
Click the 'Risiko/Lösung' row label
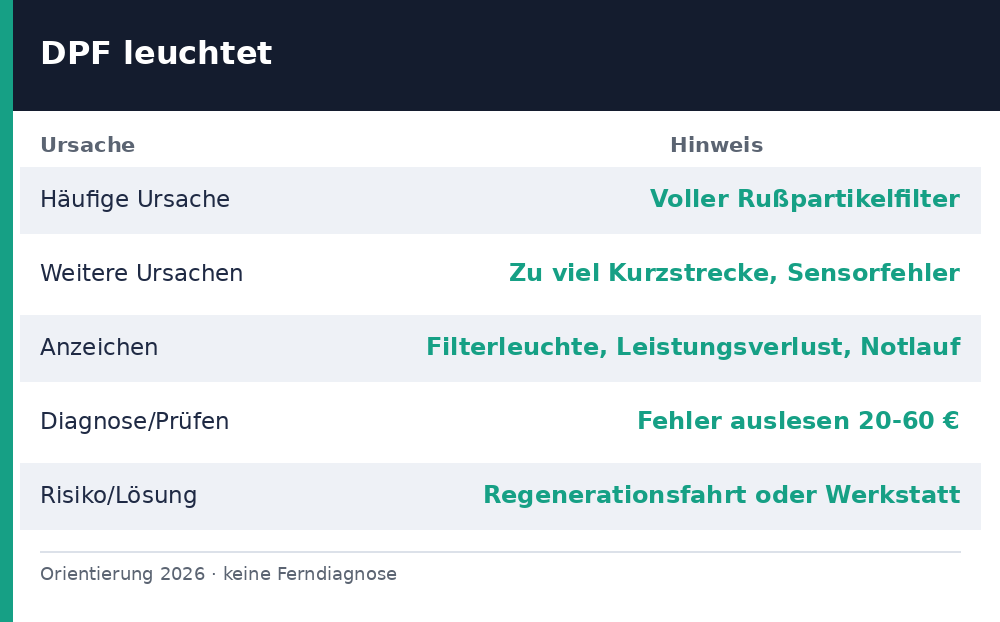tap(119, 496)
